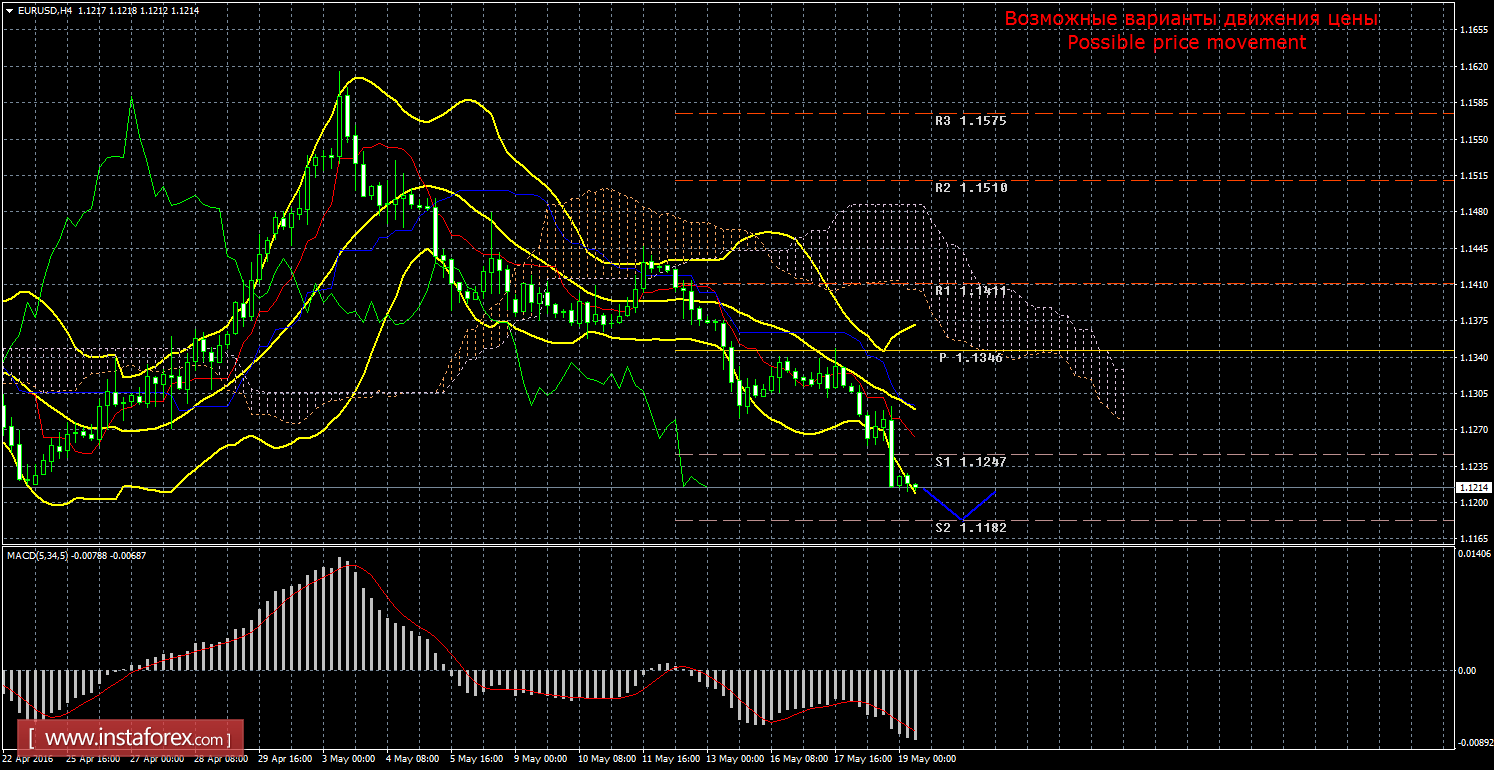
Task: Click the 4 May 08:00 time label
Action: (412, 759)
